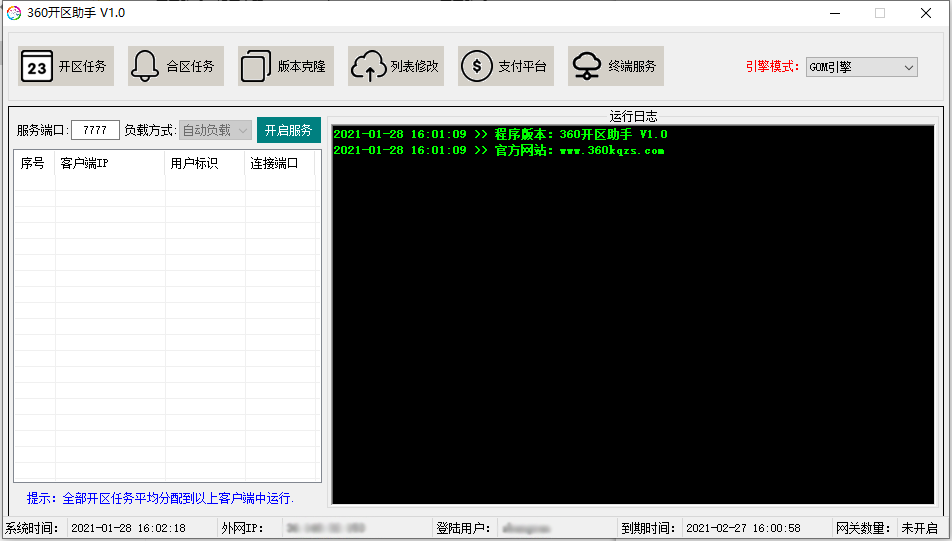Expand the 引擎模式 GOM引擎 dropdown
The height and width of the screenshot is (541, 952).
861,67
